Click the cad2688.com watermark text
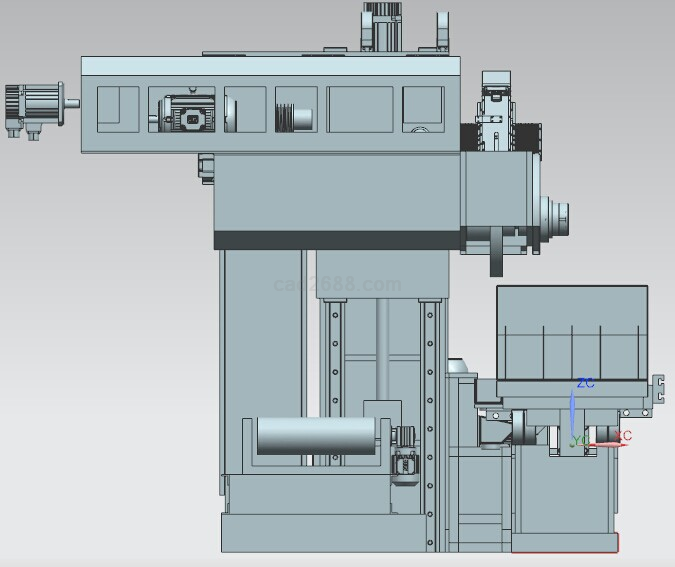Screen dimensions: 675x567 (337, 285)
